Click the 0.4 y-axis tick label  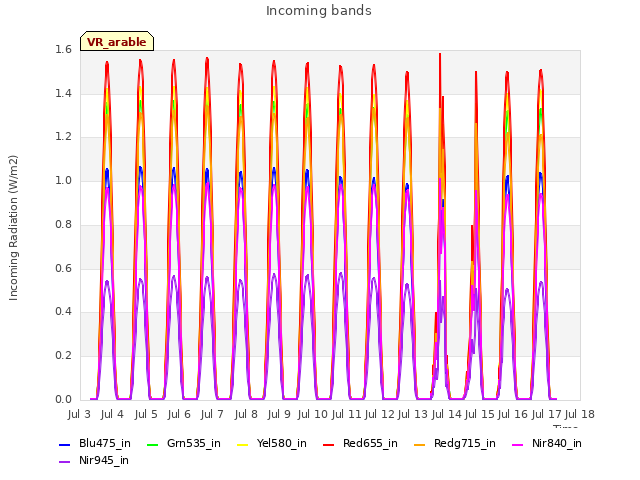pos(63,312)
